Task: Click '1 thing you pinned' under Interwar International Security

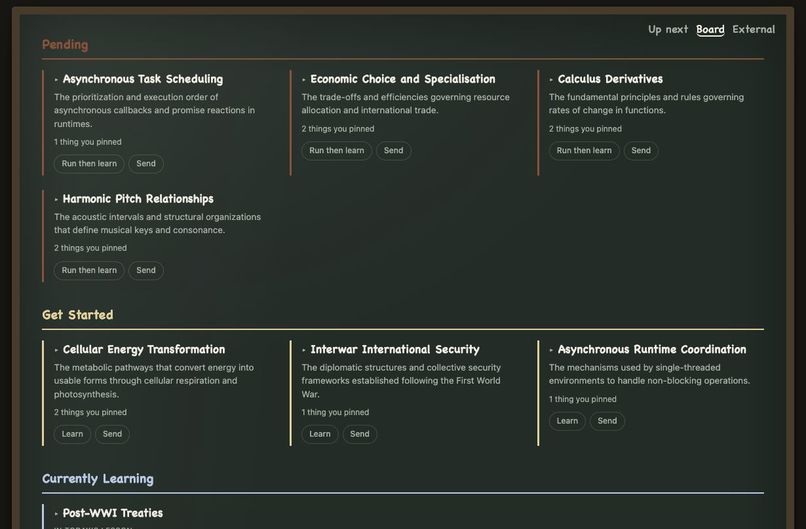Action: pyautogui.click(x=335, y=412)
